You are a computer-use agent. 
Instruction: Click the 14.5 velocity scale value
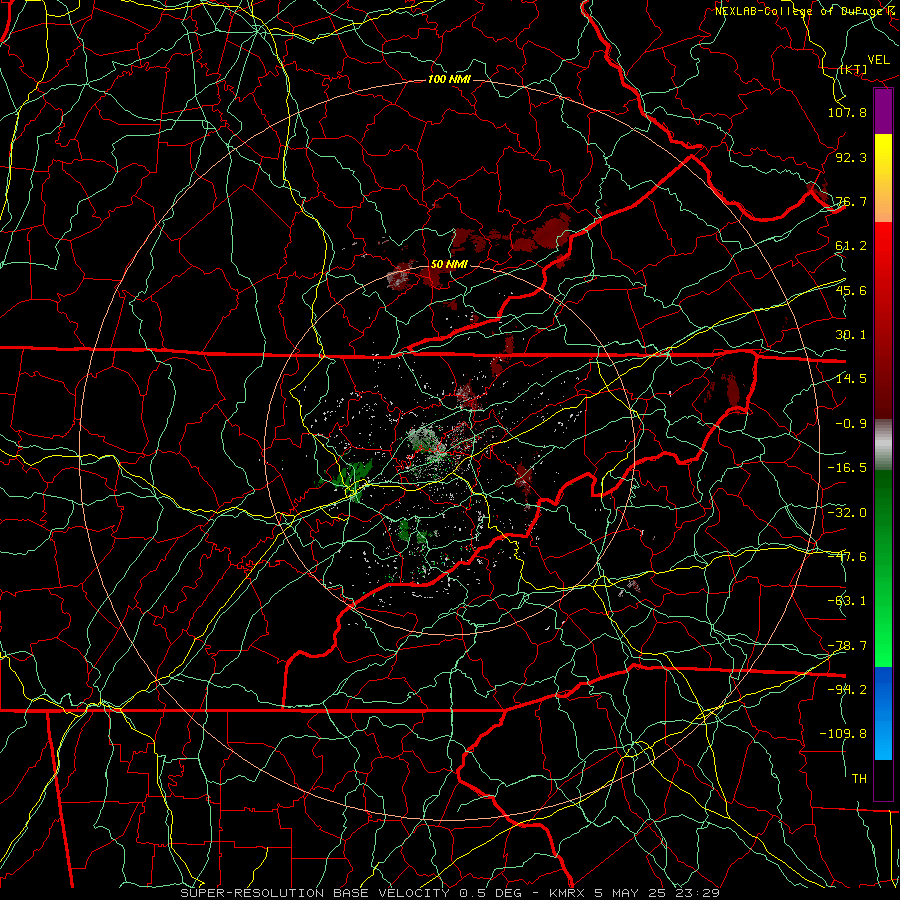point(851,379)
